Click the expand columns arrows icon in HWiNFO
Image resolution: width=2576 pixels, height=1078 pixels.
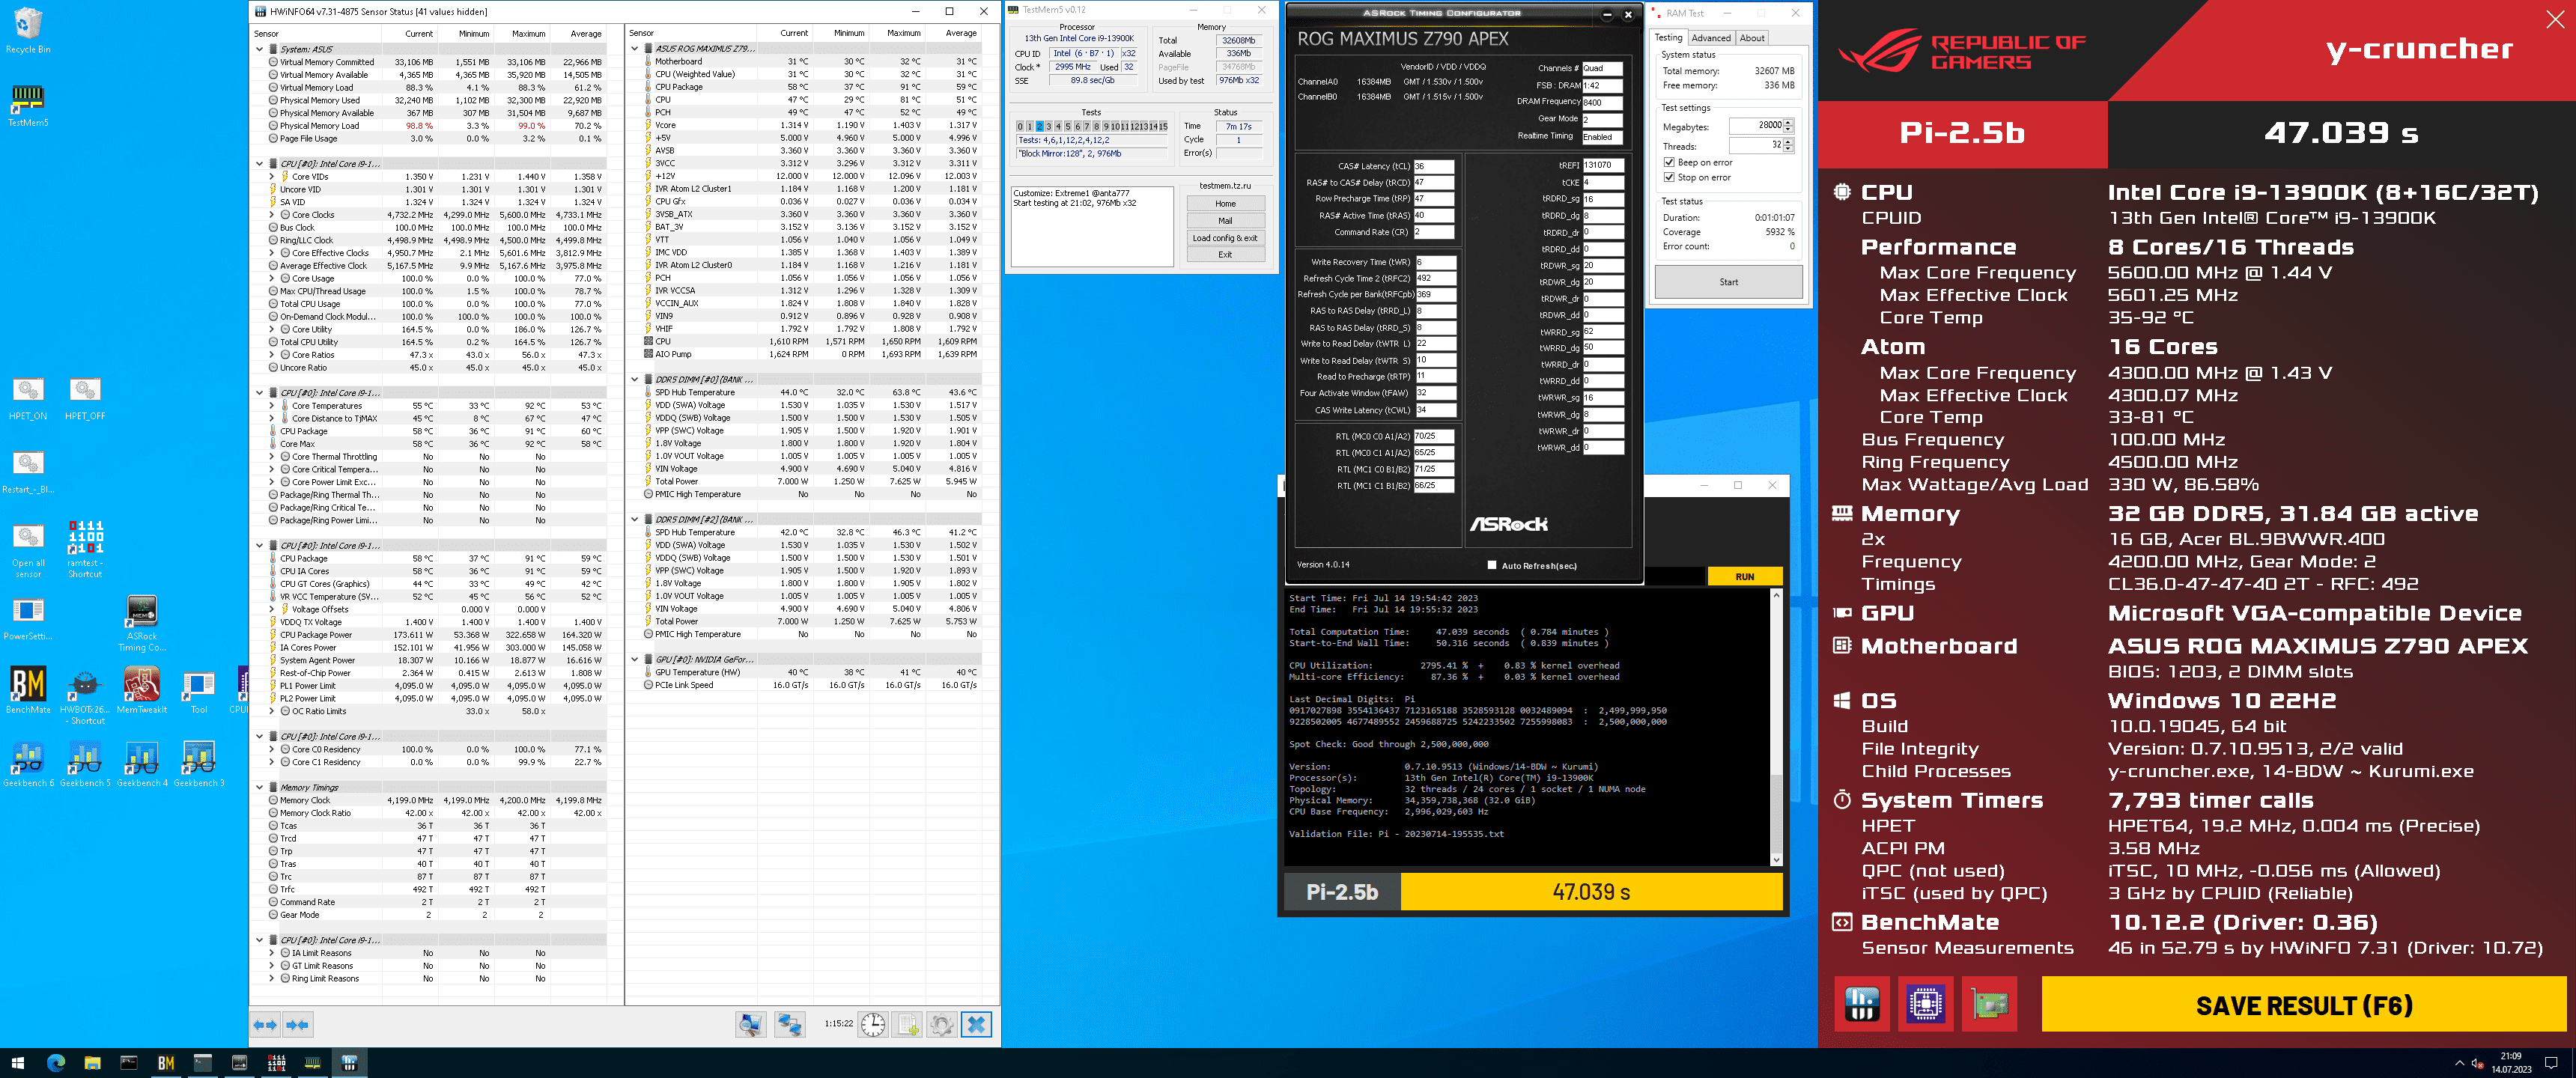click(x=265, y=1024)
